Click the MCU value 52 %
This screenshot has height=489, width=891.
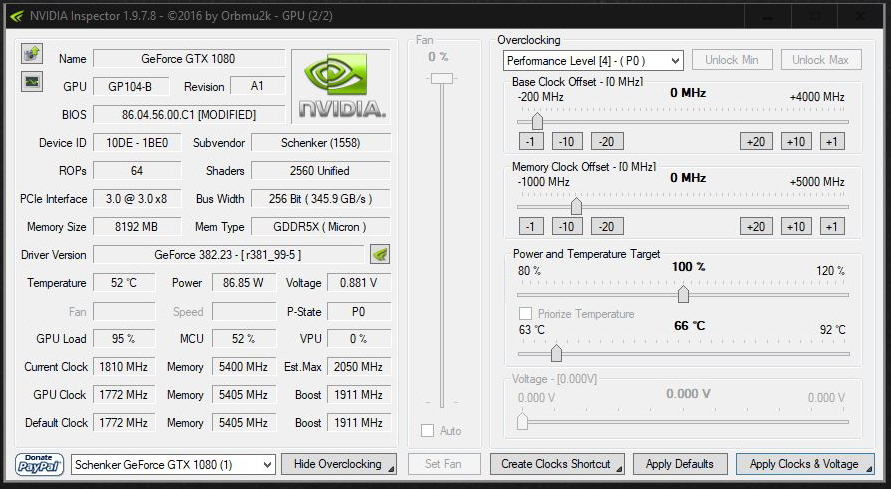[x=244, y=338]
